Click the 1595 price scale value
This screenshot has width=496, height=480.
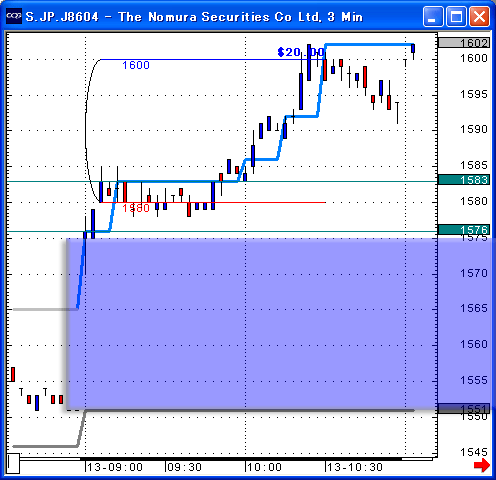pos(474,94)
